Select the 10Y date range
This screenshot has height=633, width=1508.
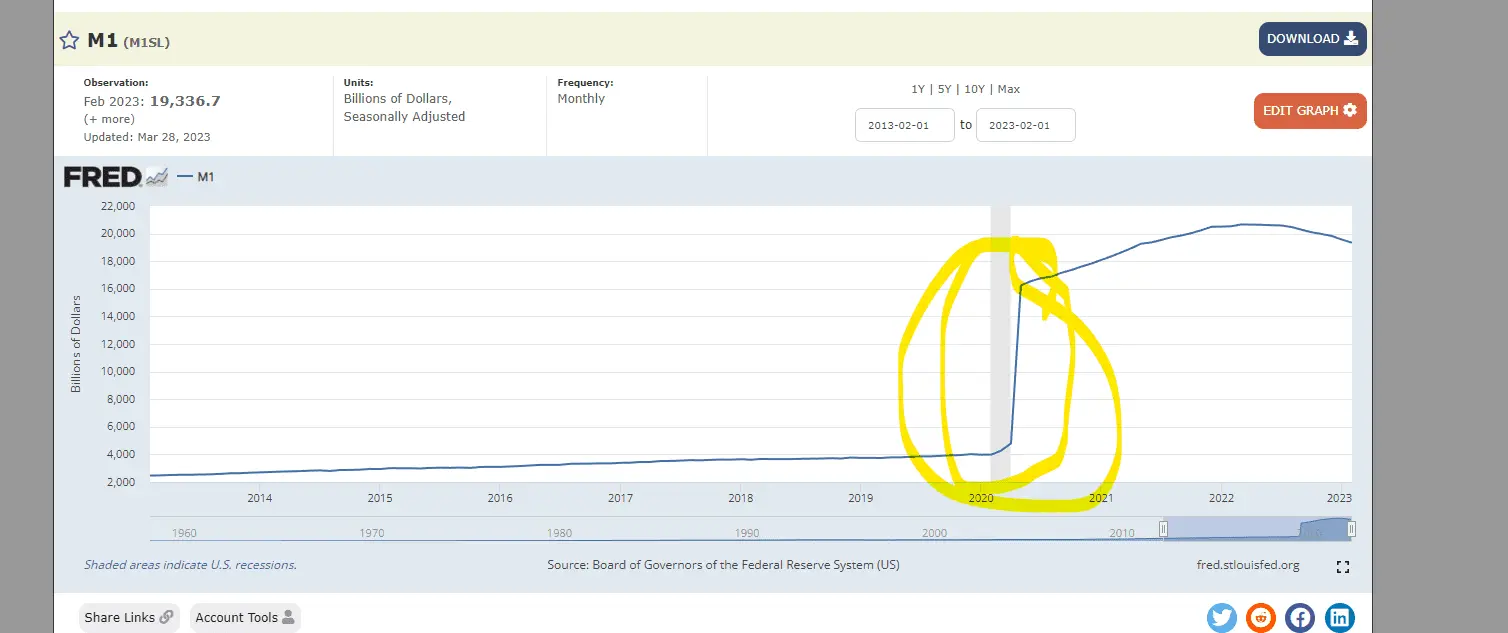974,89
